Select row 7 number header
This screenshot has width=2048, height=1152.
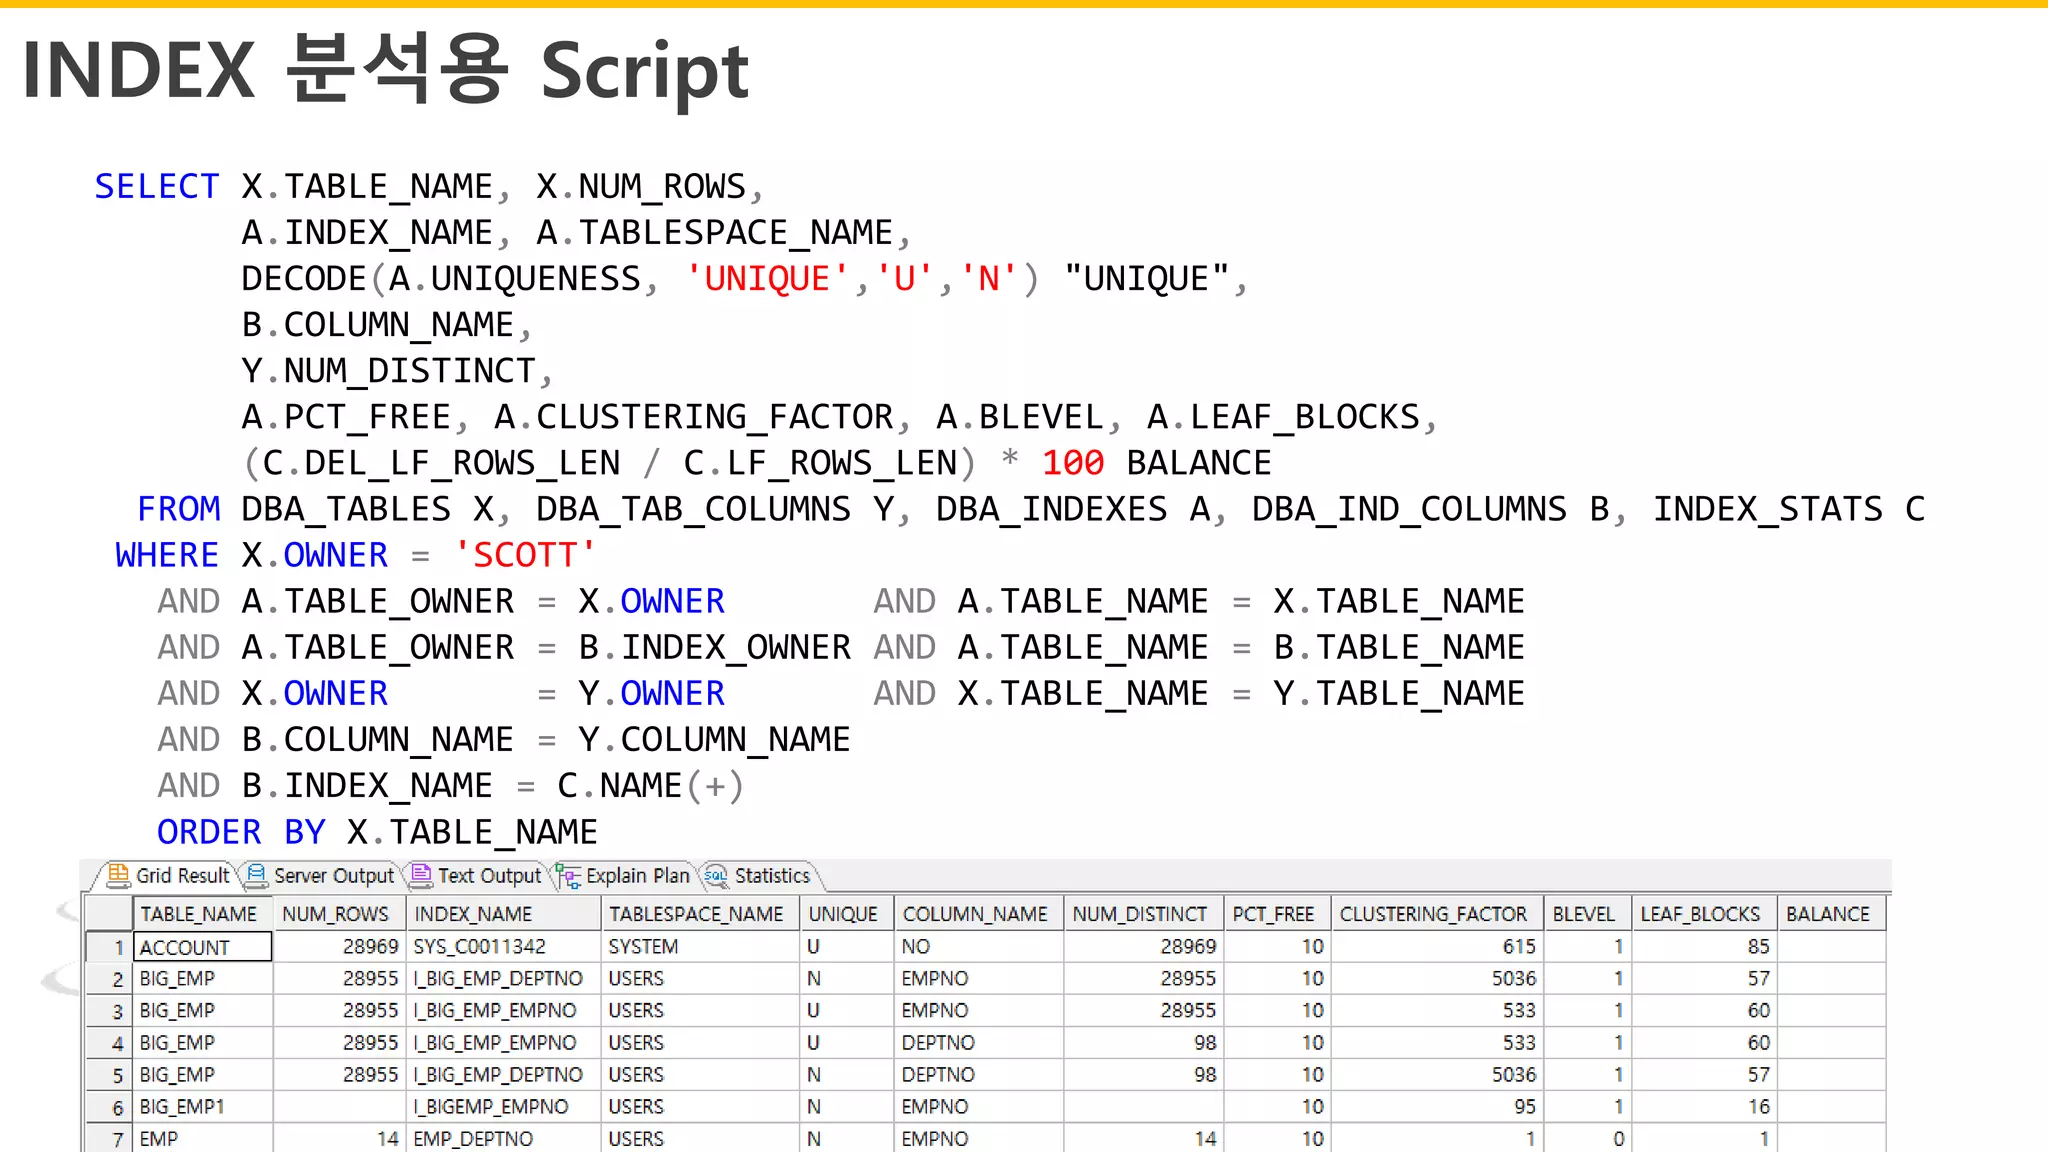(109, 1139)
